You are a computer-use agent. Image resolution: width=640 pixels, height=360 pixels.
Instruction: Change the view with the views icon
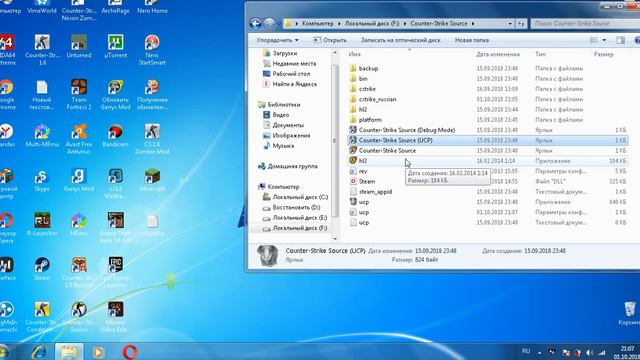594,40
